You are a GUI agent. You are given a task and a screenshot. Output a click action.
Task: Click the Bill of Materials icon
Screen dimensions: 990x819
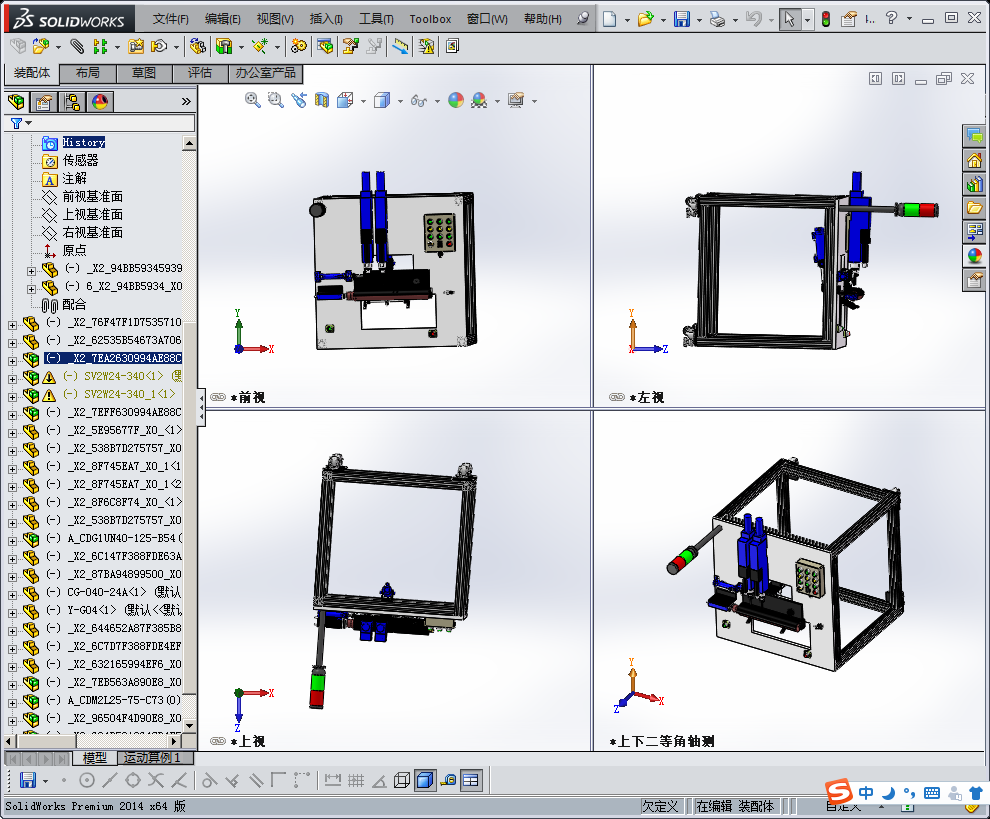(325, 46)
